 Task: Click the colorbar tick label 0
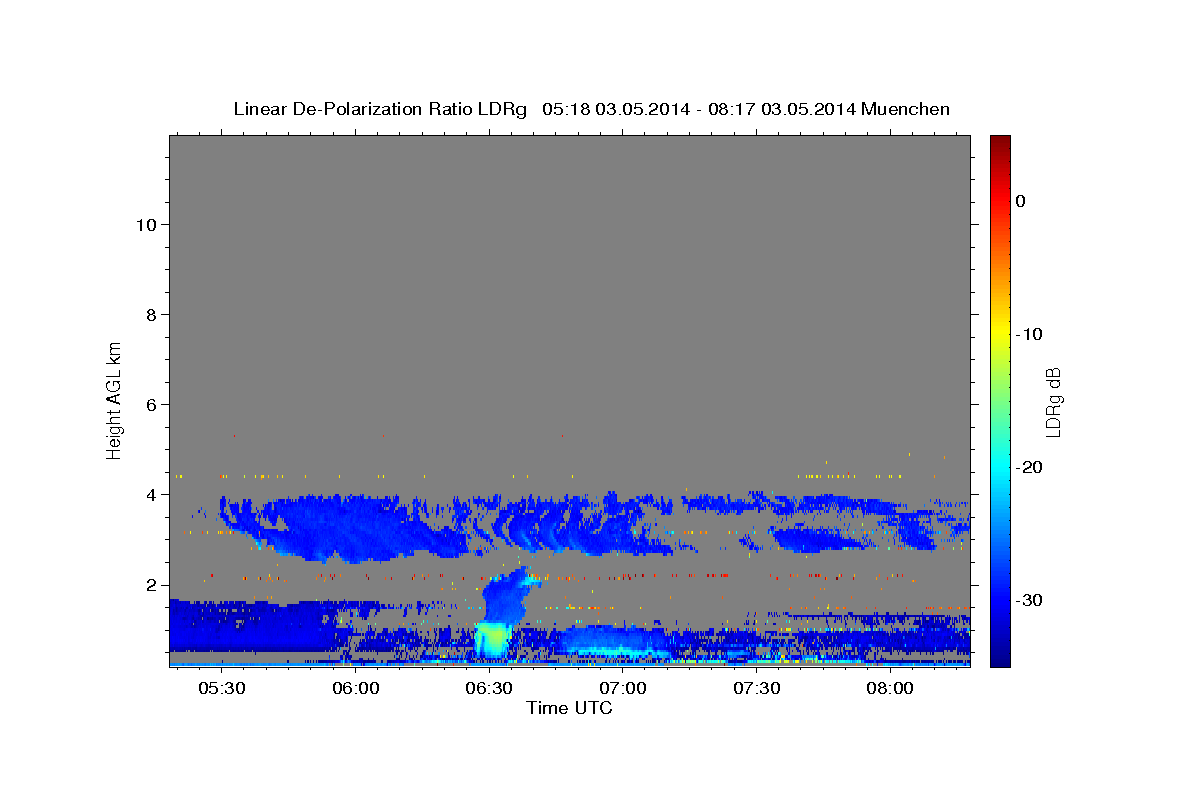pos(1021,201)
